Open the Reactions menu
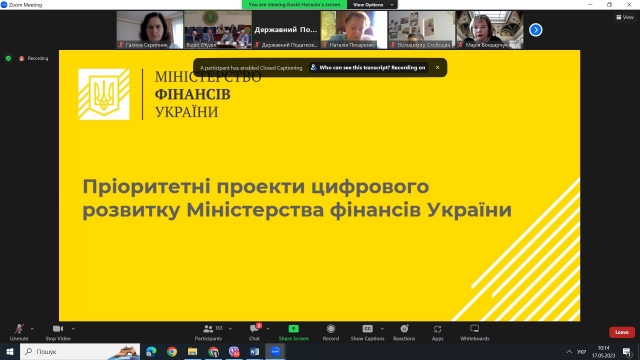Screen dimensions: 640x360 click(x=404, y=332)
